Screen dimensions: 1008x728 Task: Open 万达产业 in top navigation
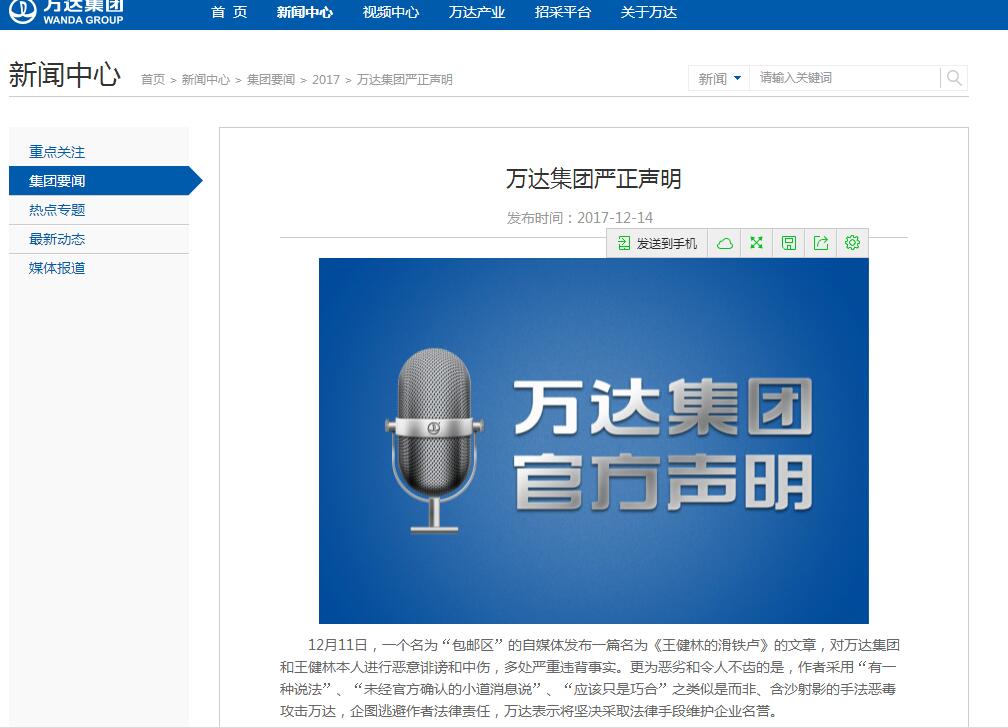click(x=477, y=12)
